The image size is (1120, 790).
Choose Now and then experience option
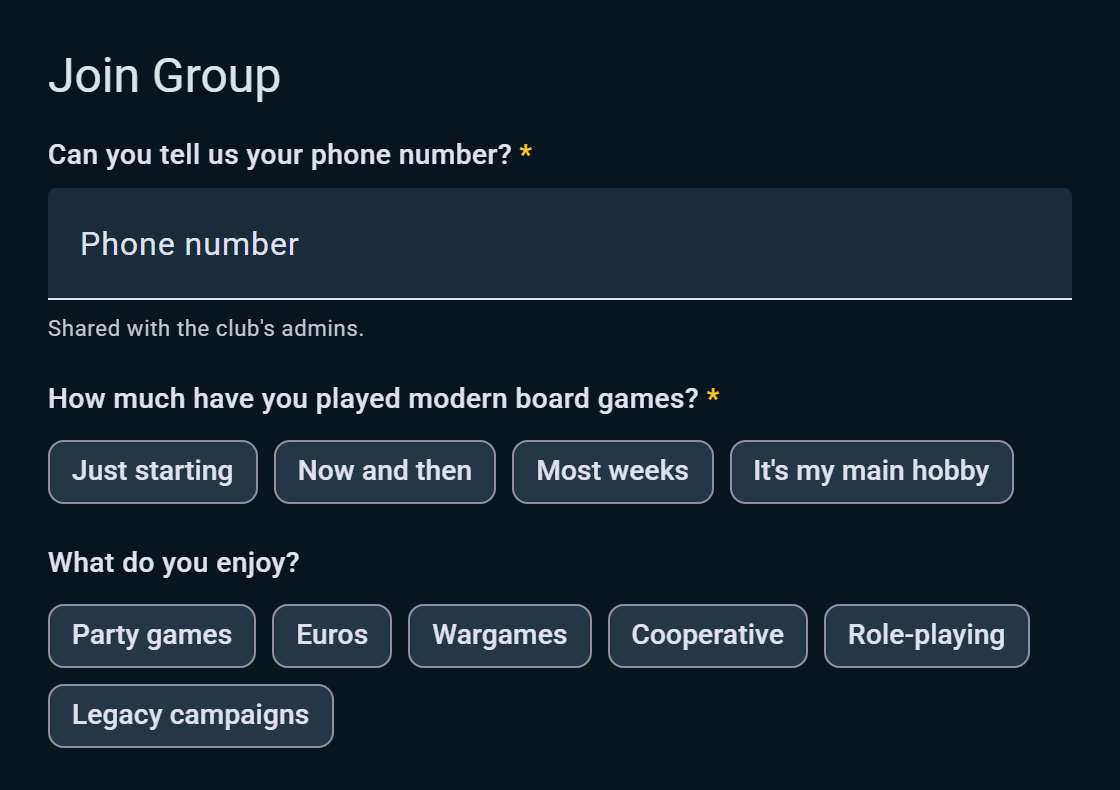coord(385,471)
